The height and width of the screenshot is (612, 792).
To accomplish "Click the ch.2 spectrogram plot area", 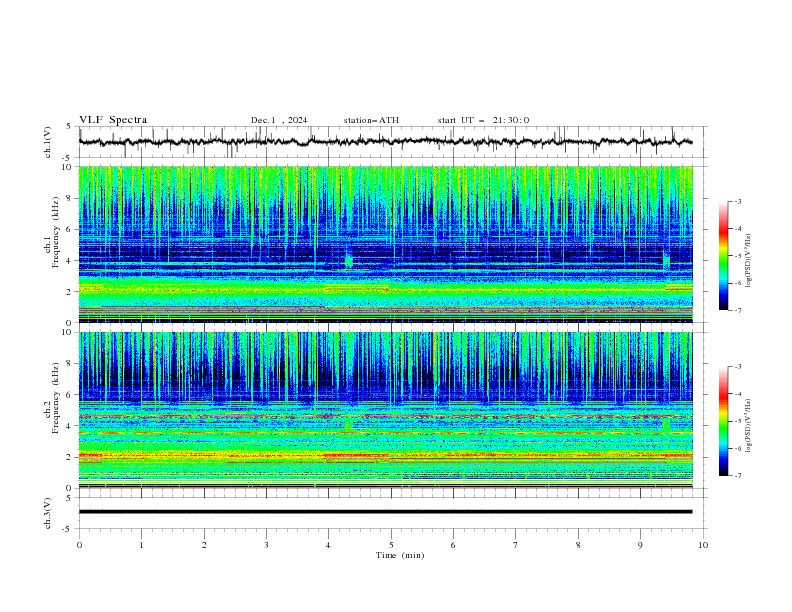I will pyautogui.click(x=385, y=410).
